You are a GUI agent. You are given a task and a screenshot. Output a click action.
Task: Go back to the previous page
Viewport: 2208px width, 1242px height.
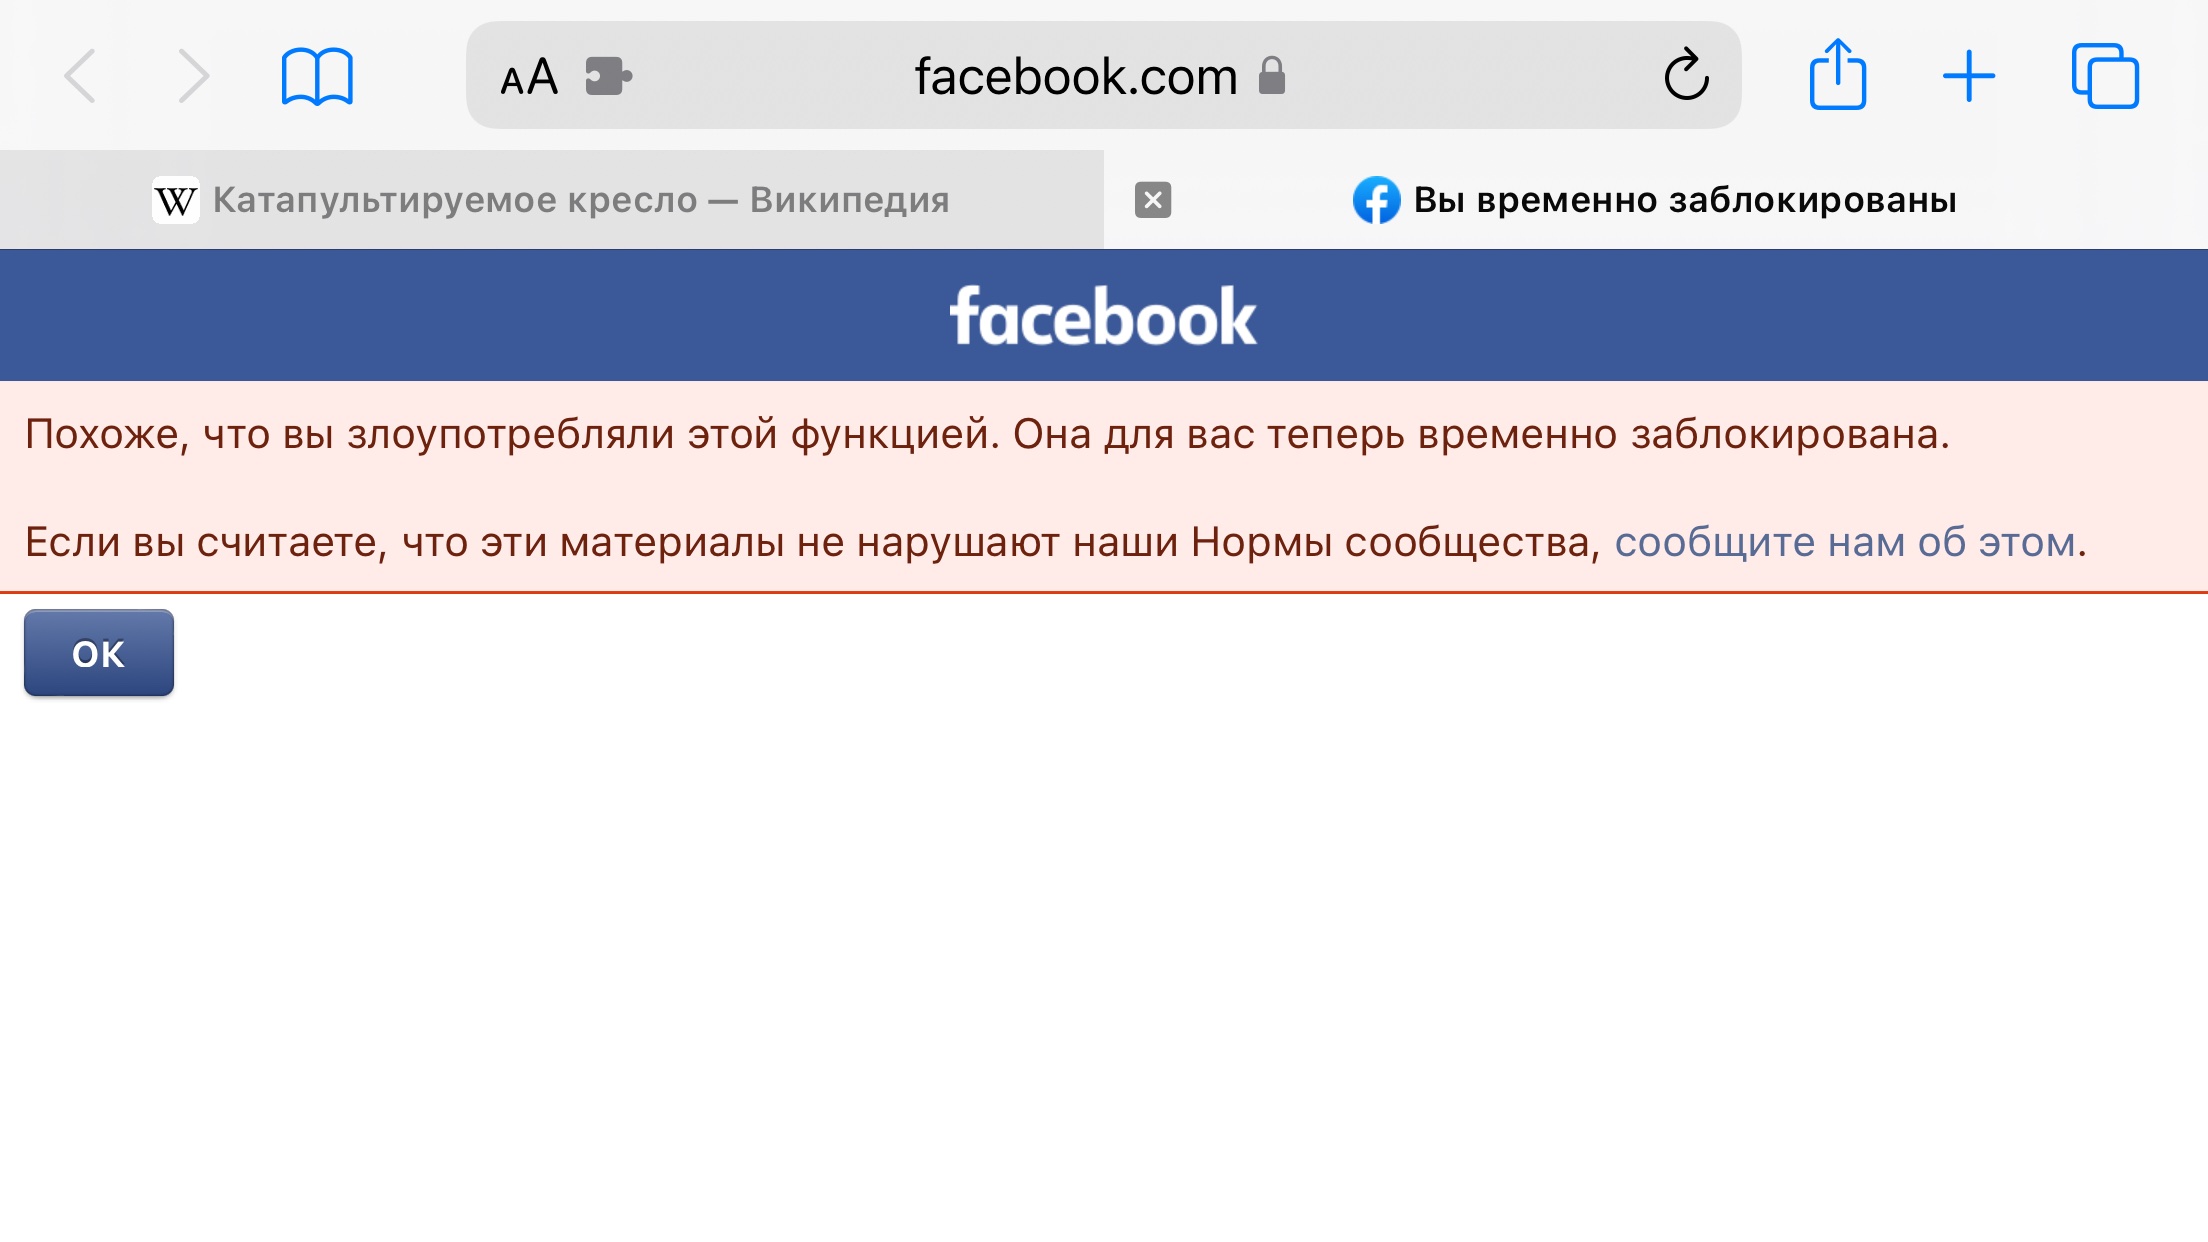80,76
